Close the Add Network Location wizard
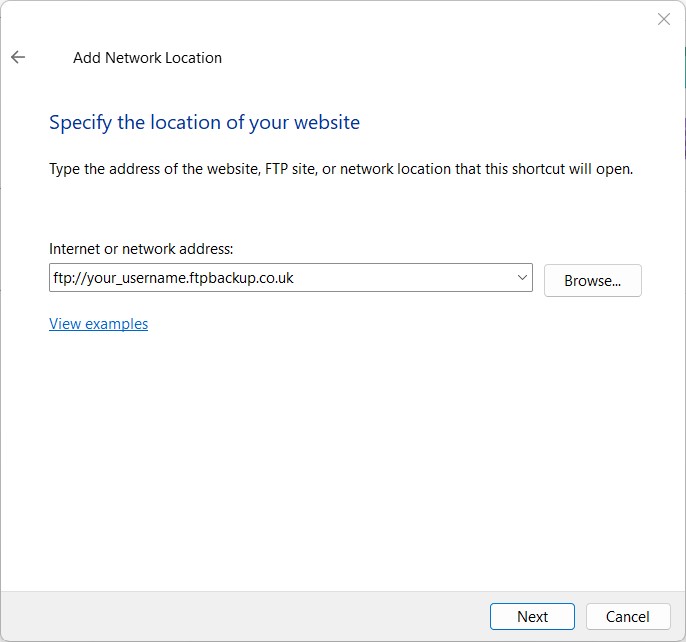686x642 pixels. point(664,19)
